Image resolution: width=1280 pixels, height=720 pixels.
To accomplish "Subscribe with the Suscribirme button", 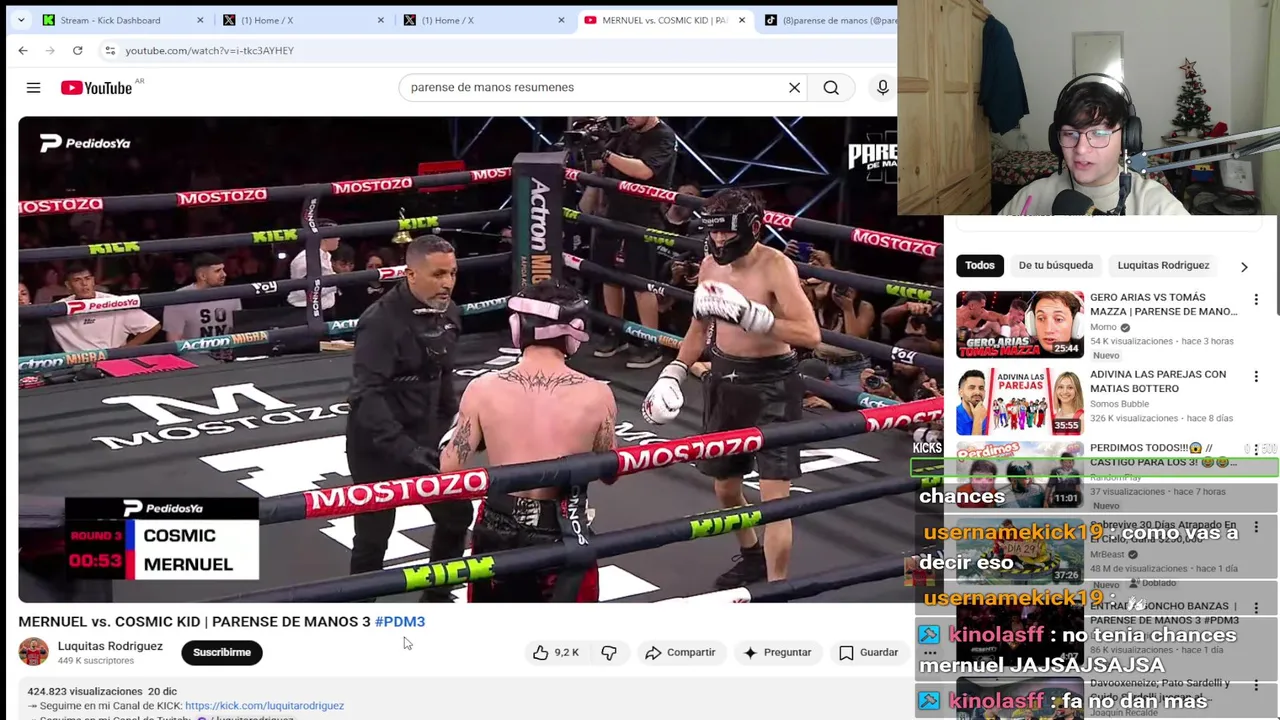I will tap(222, 652).
